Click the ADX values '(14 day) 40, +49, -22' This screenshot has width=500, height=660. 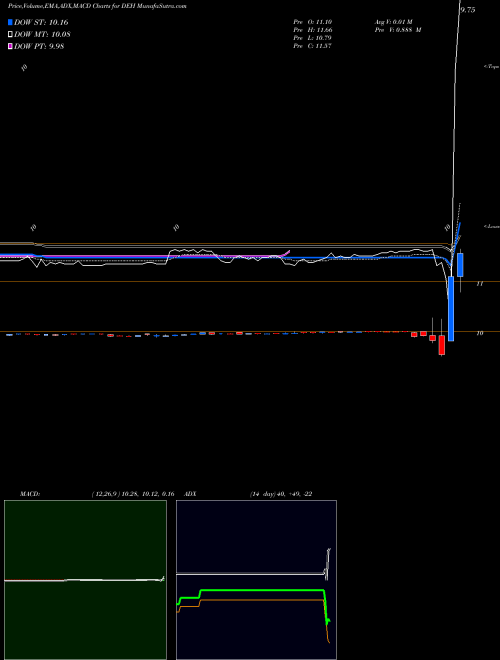(x=281, y=494)
